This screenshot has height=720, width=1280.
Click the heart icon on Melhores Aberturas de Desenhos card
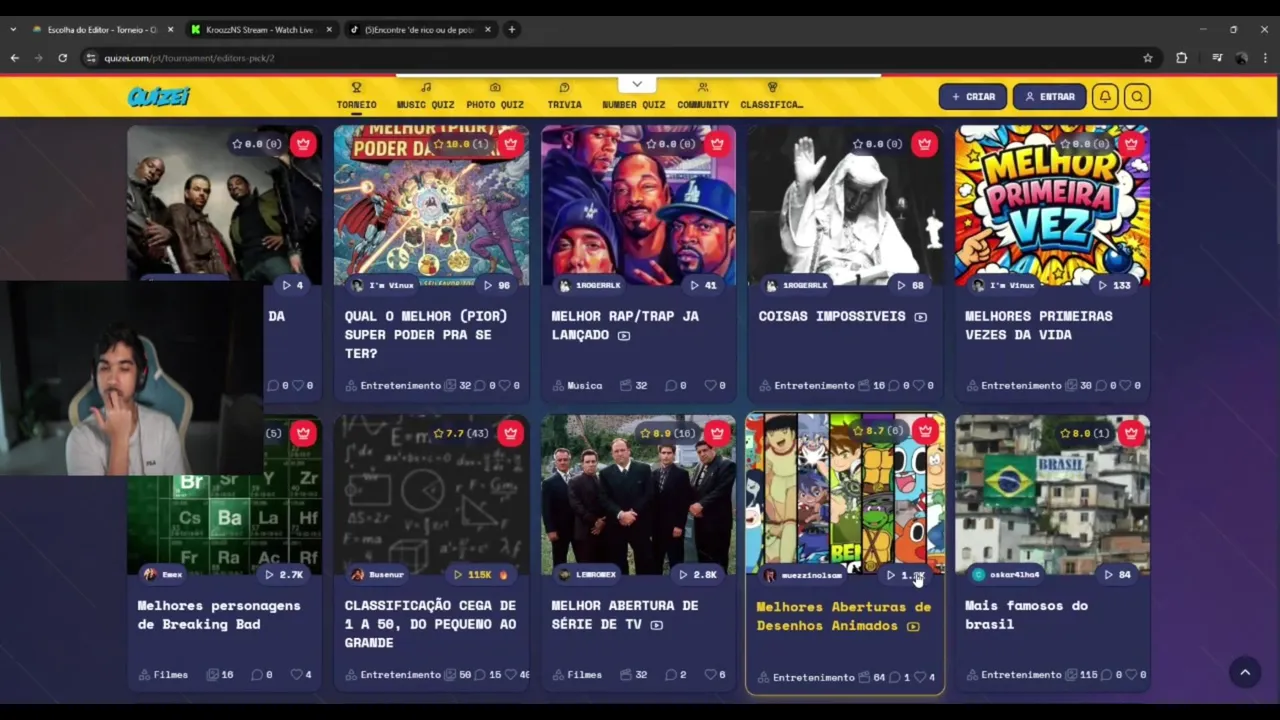[x=920, y=677]
